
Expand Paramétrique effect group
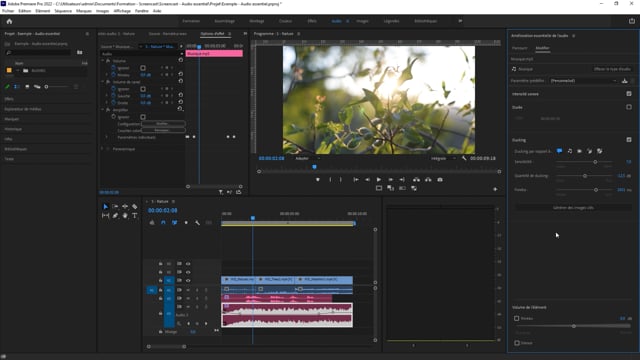[x=103, y=149]
